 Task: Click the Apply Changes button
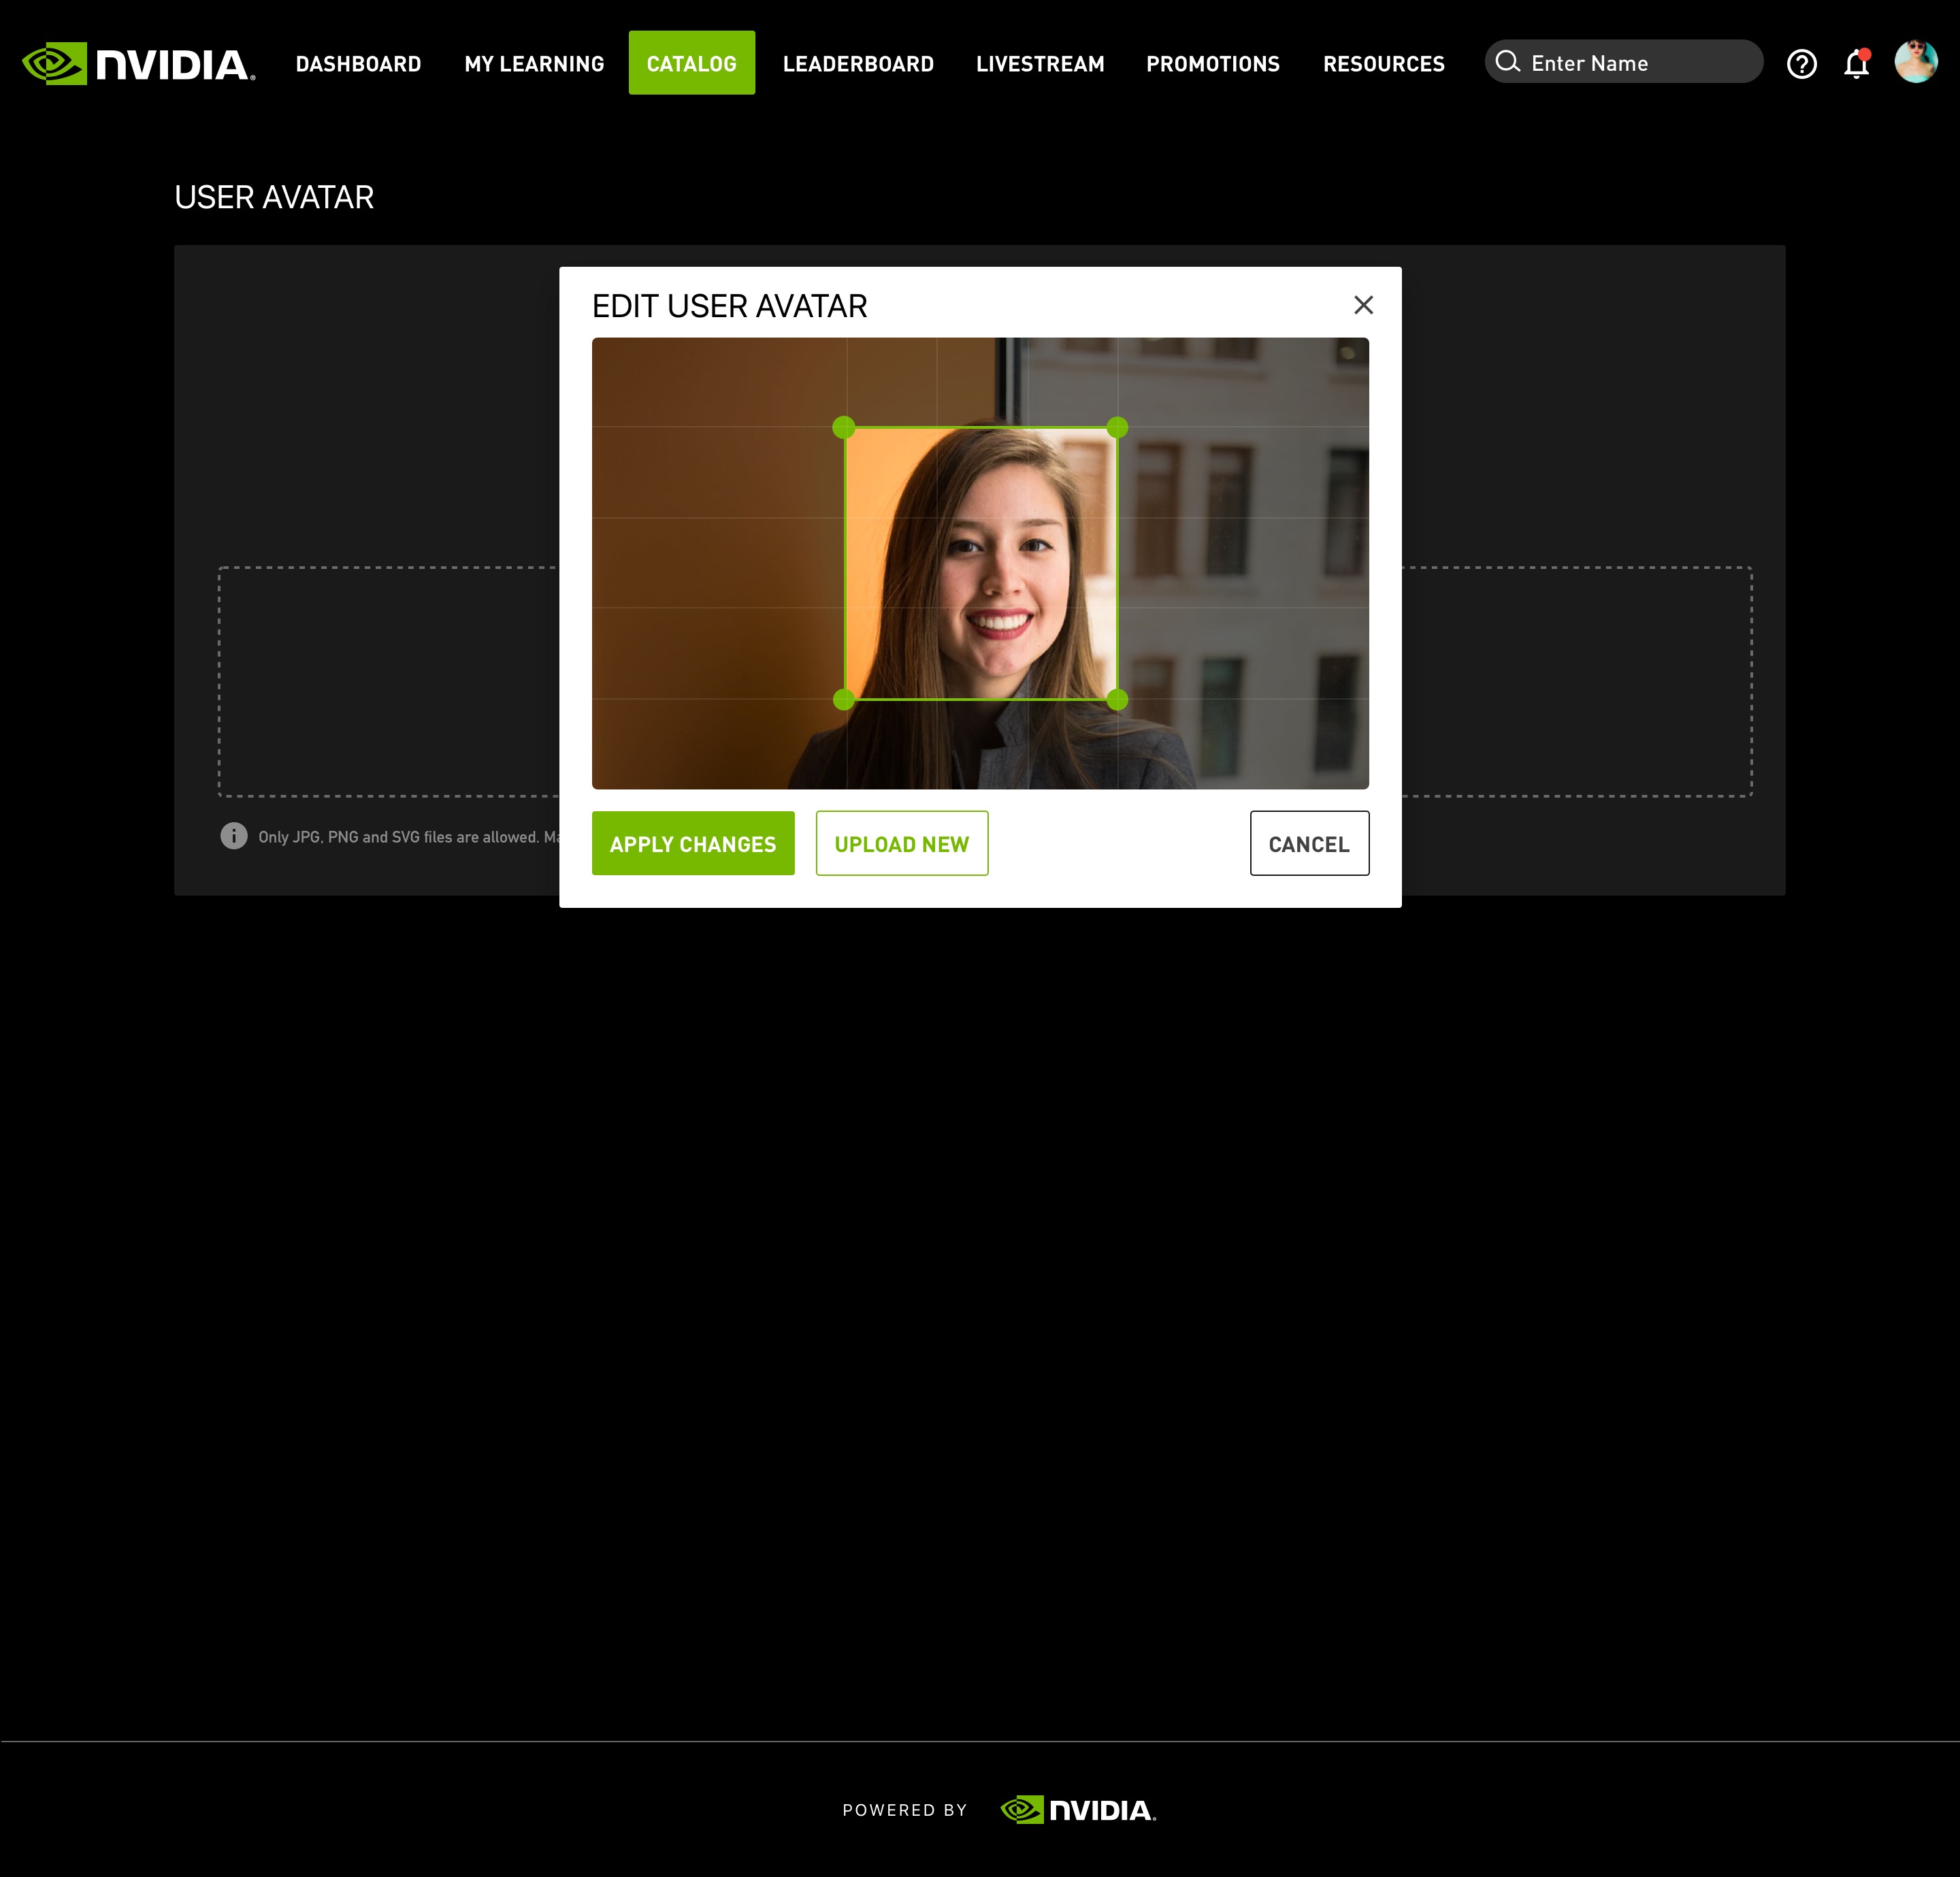click(x=693, y=843)
